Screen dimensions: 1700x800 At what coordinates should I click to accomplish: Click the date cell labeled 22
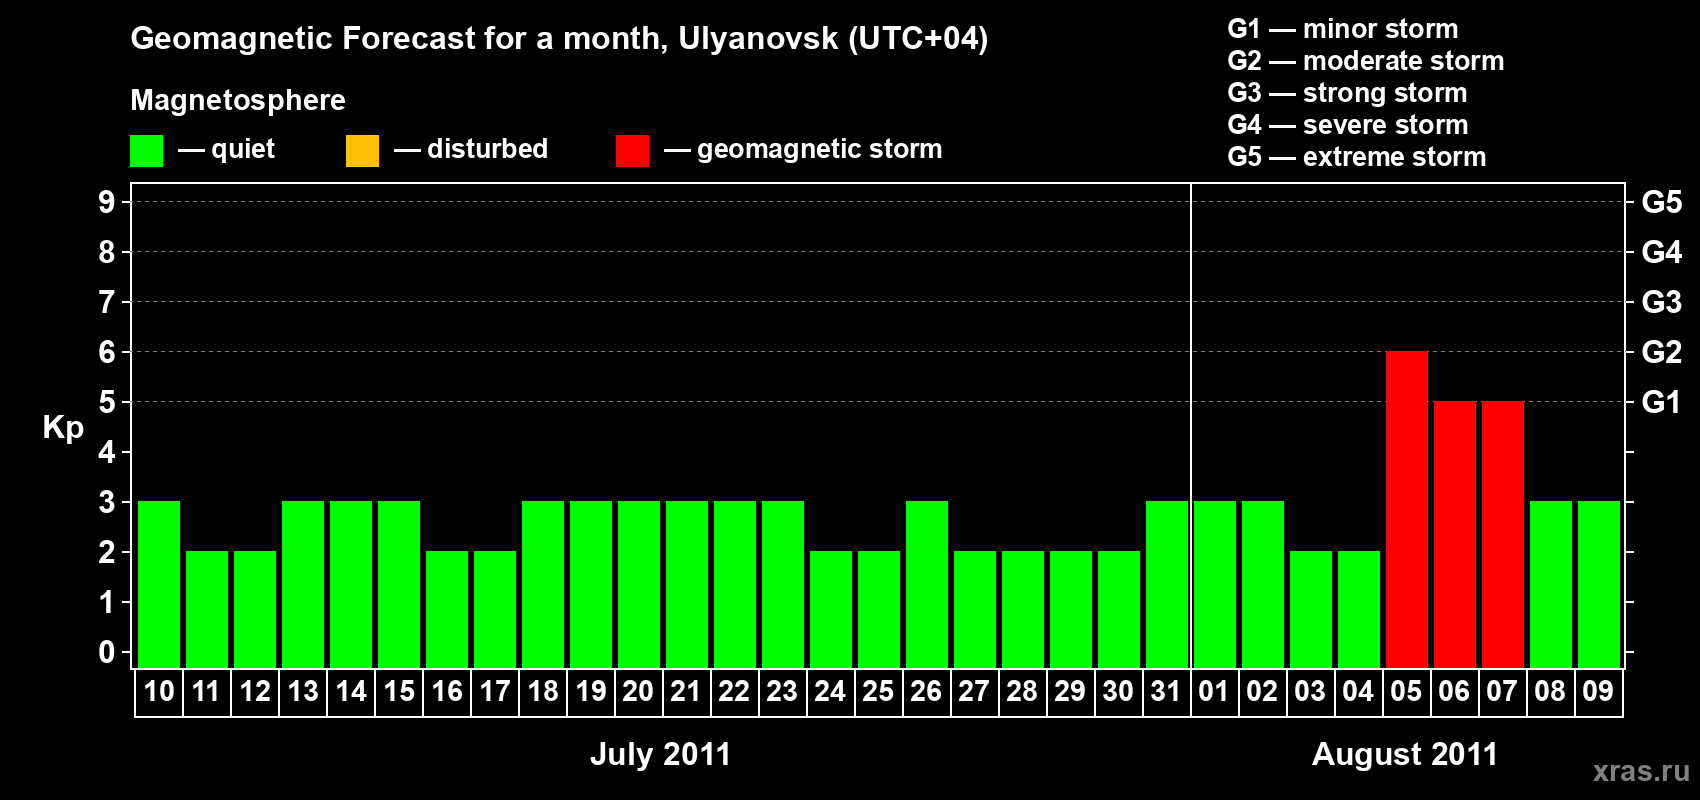pyautogui.click(x=735, y=692)
